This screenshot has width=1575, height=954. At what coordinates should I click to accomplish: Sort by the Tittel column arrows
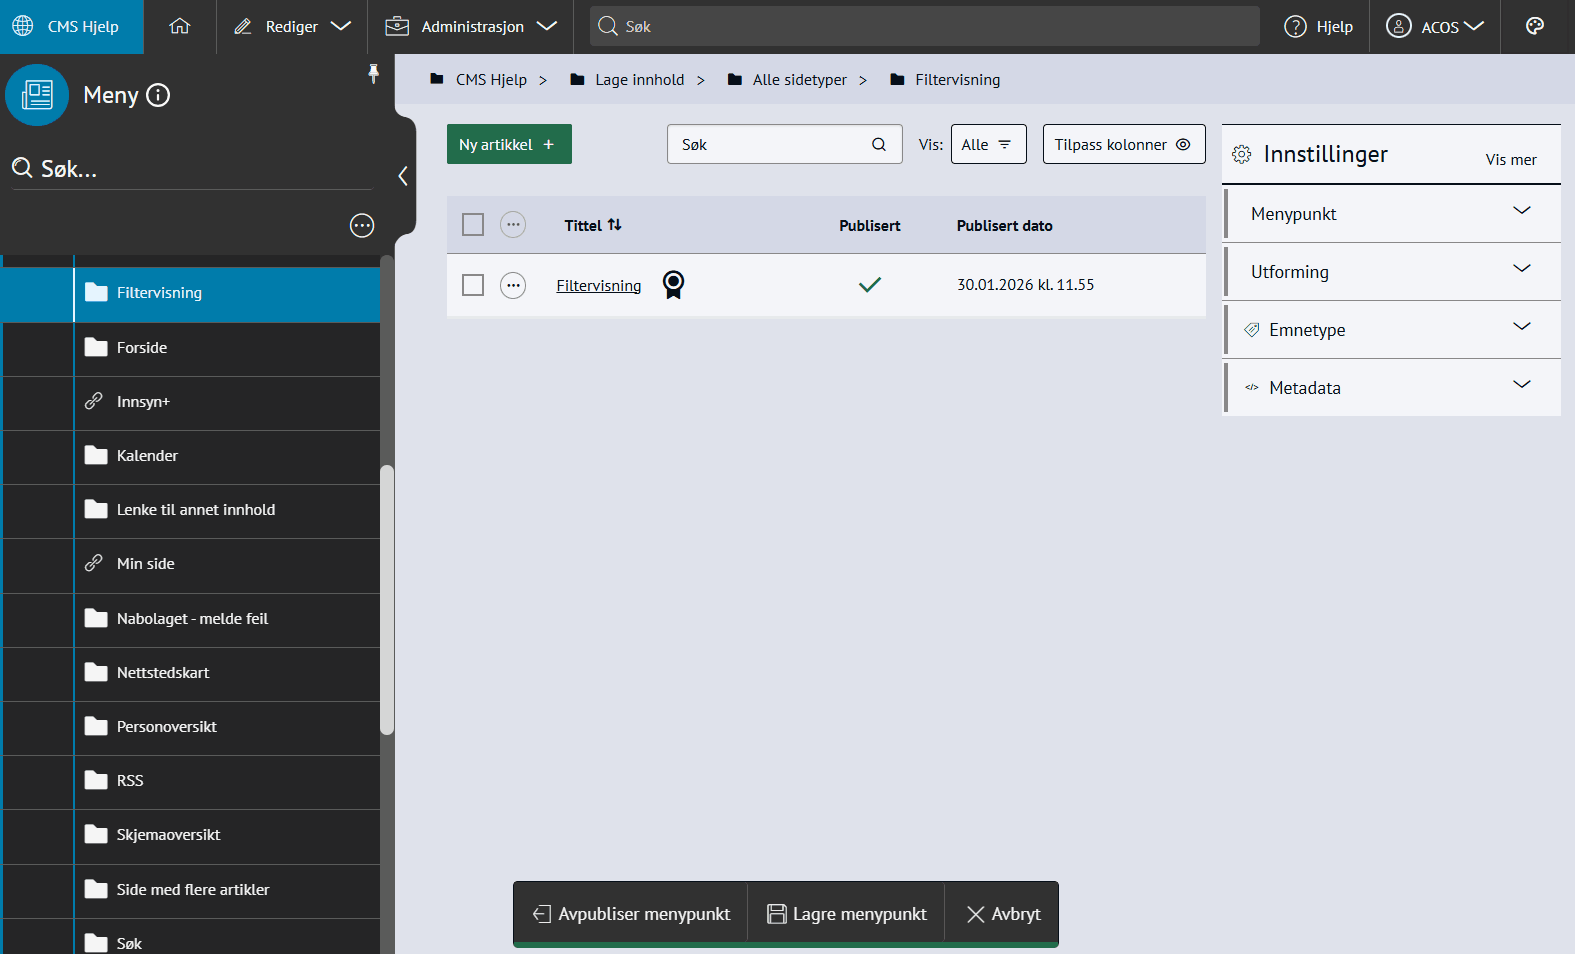pos(614,225)
